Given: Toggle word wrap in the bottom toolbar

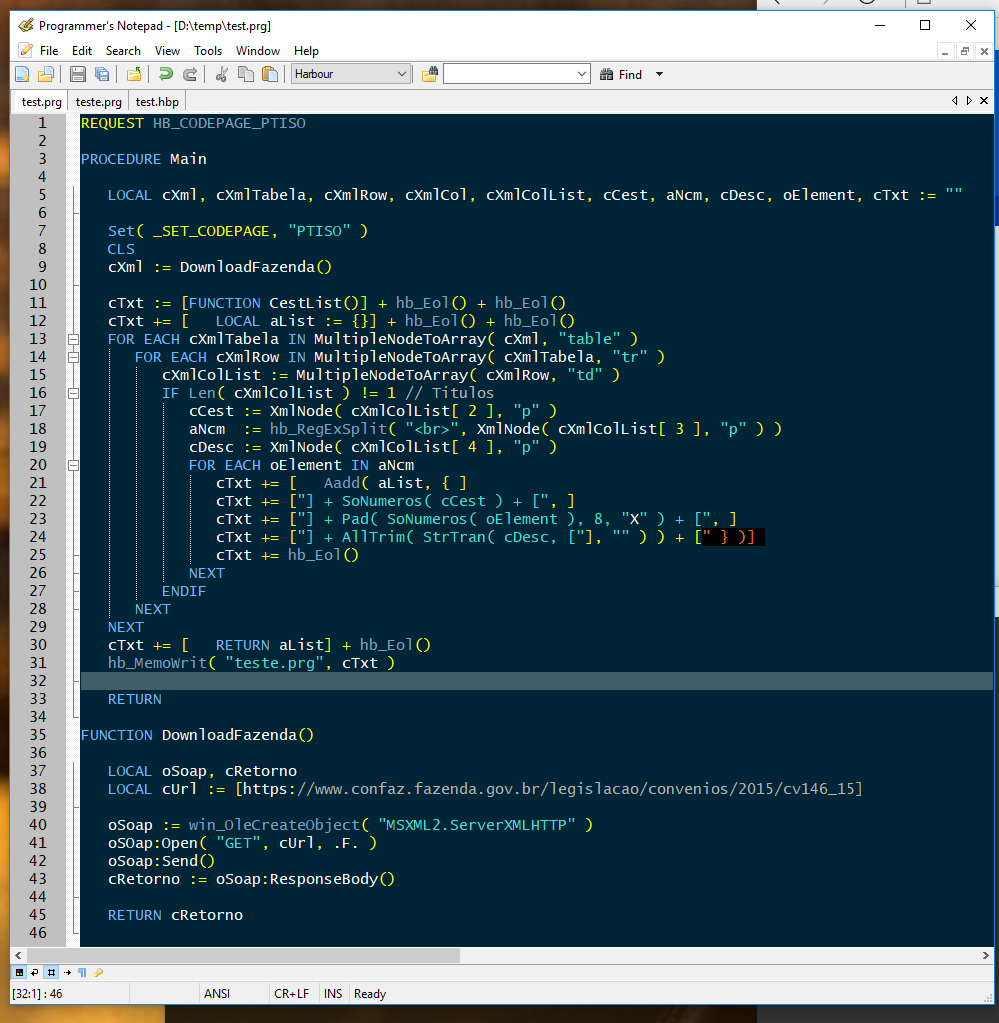Looking at the screenshot, I should pos(34,972).
